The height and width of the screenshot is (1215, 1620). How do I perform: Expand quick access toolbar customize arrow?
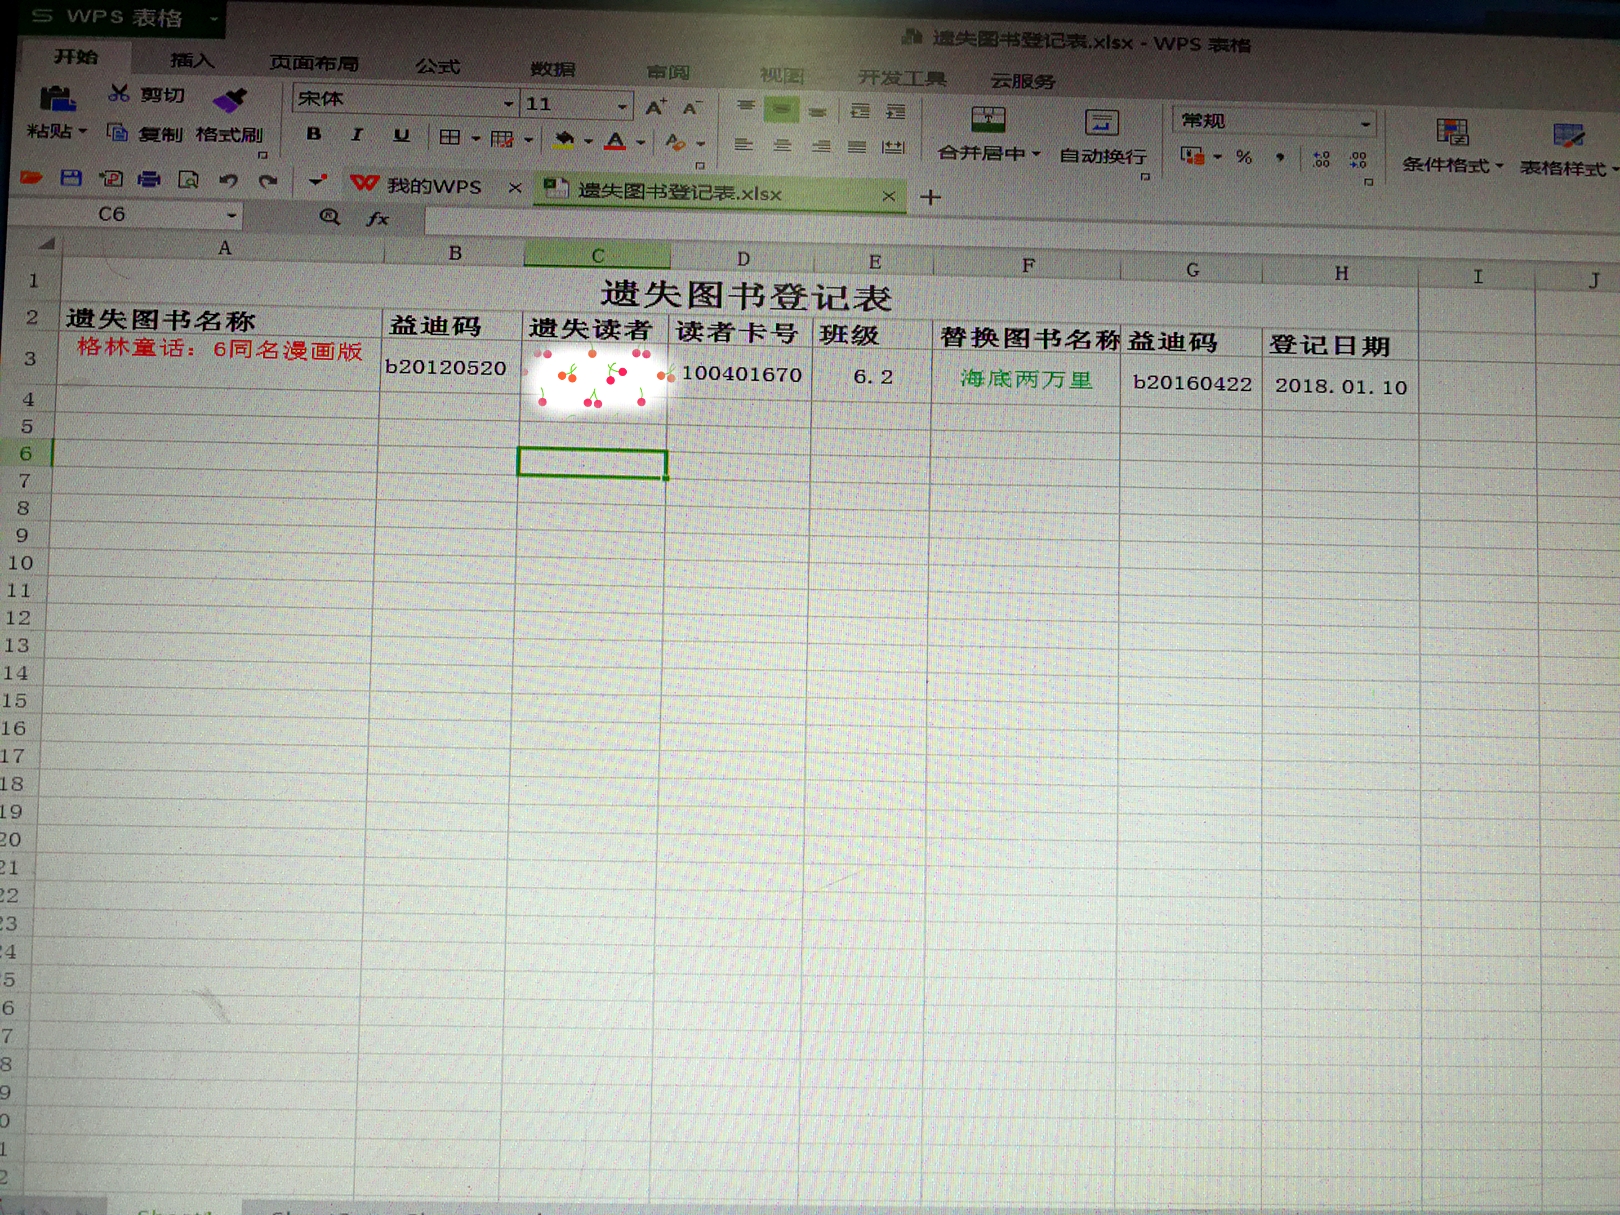tap(317, 181)
